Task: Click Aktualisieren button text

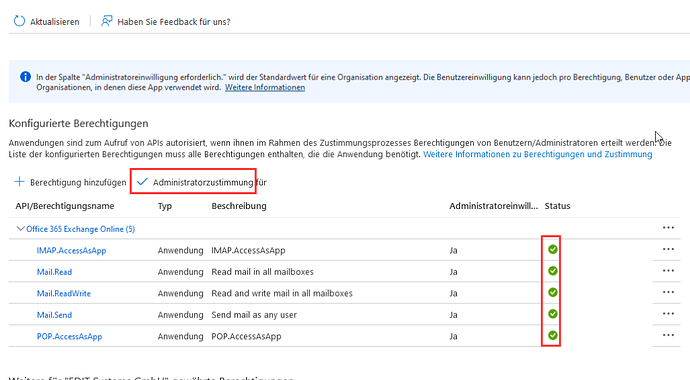Action: click(x=55, y=22)
